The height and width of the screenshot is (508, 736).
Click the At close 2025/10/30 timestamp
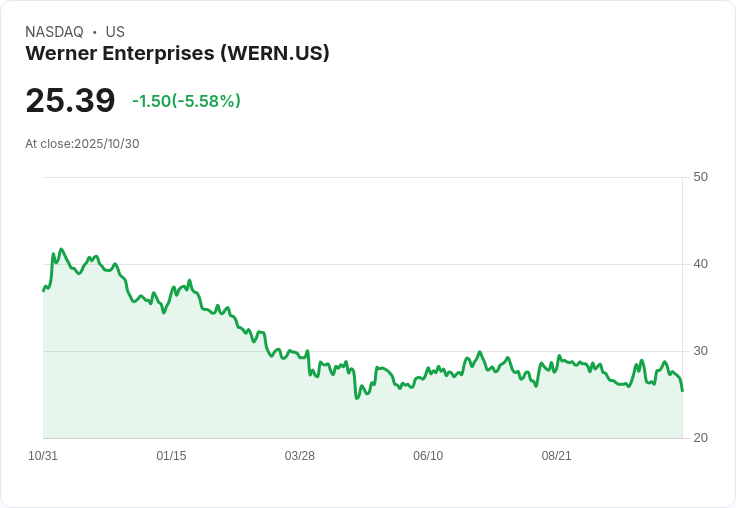pyautogui.click(x=82, y=143)
